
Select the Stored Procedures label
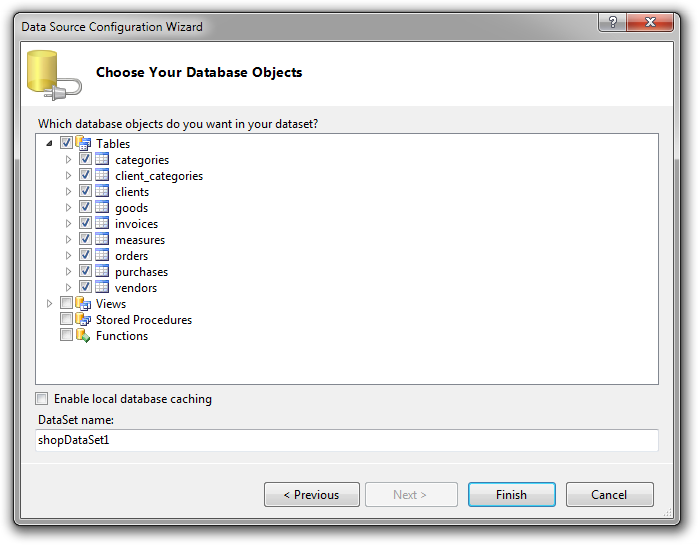[x=144, y=320]
